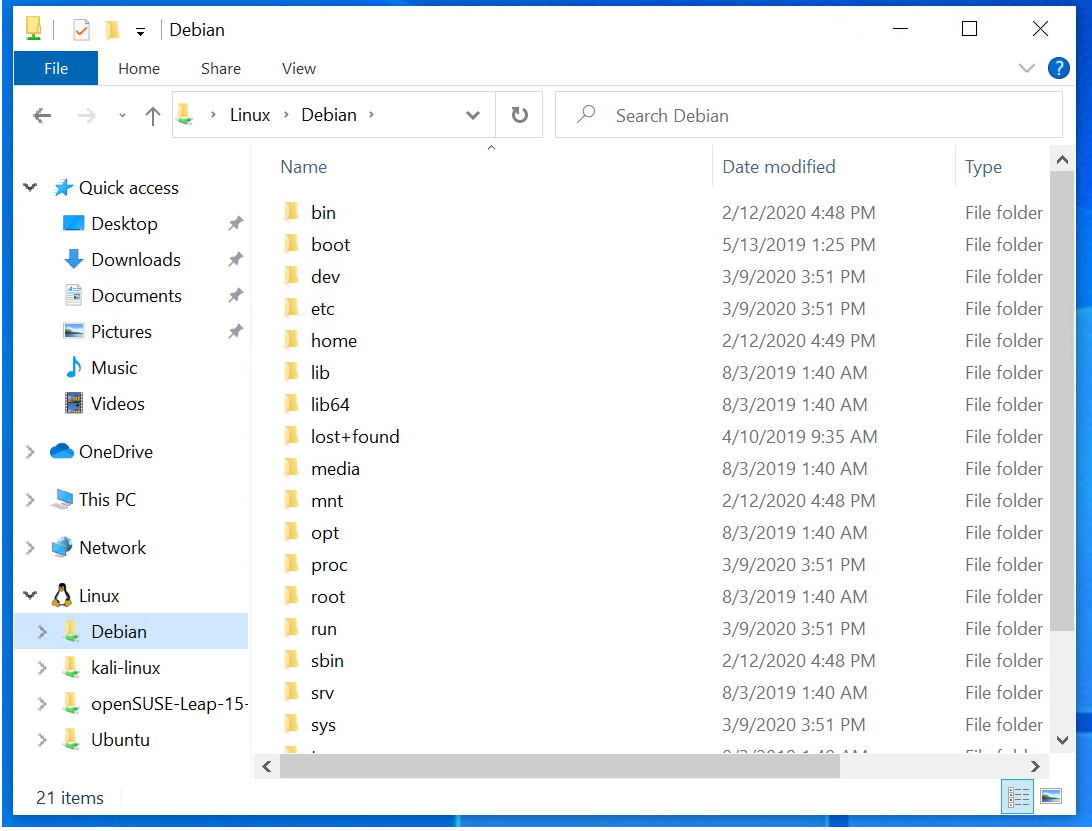Click the Search Debian input field

click(x=809, y=115)
